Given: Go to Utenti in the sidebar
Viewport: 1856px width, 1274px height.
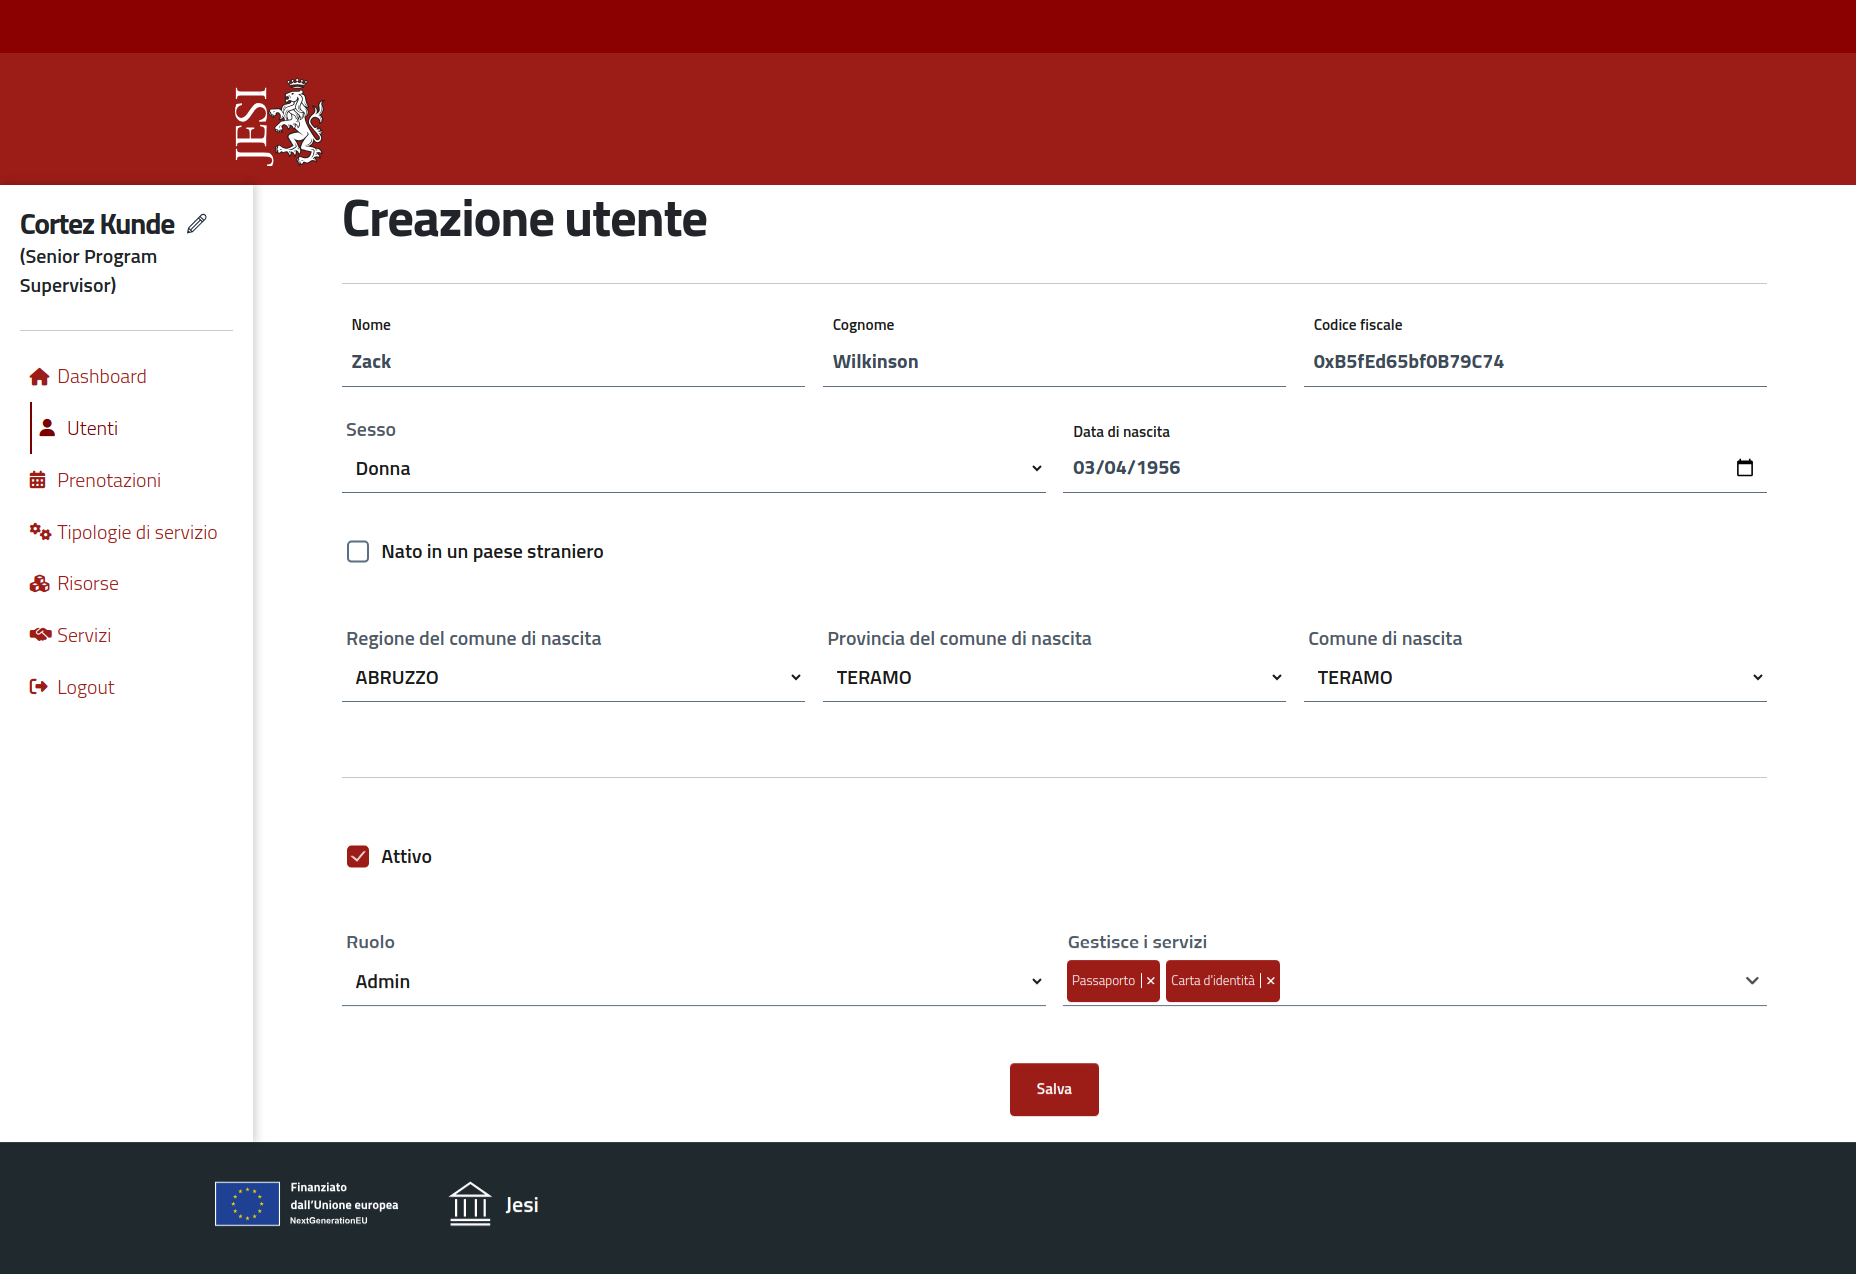Looking at the screenshot, I should (92, 429).
